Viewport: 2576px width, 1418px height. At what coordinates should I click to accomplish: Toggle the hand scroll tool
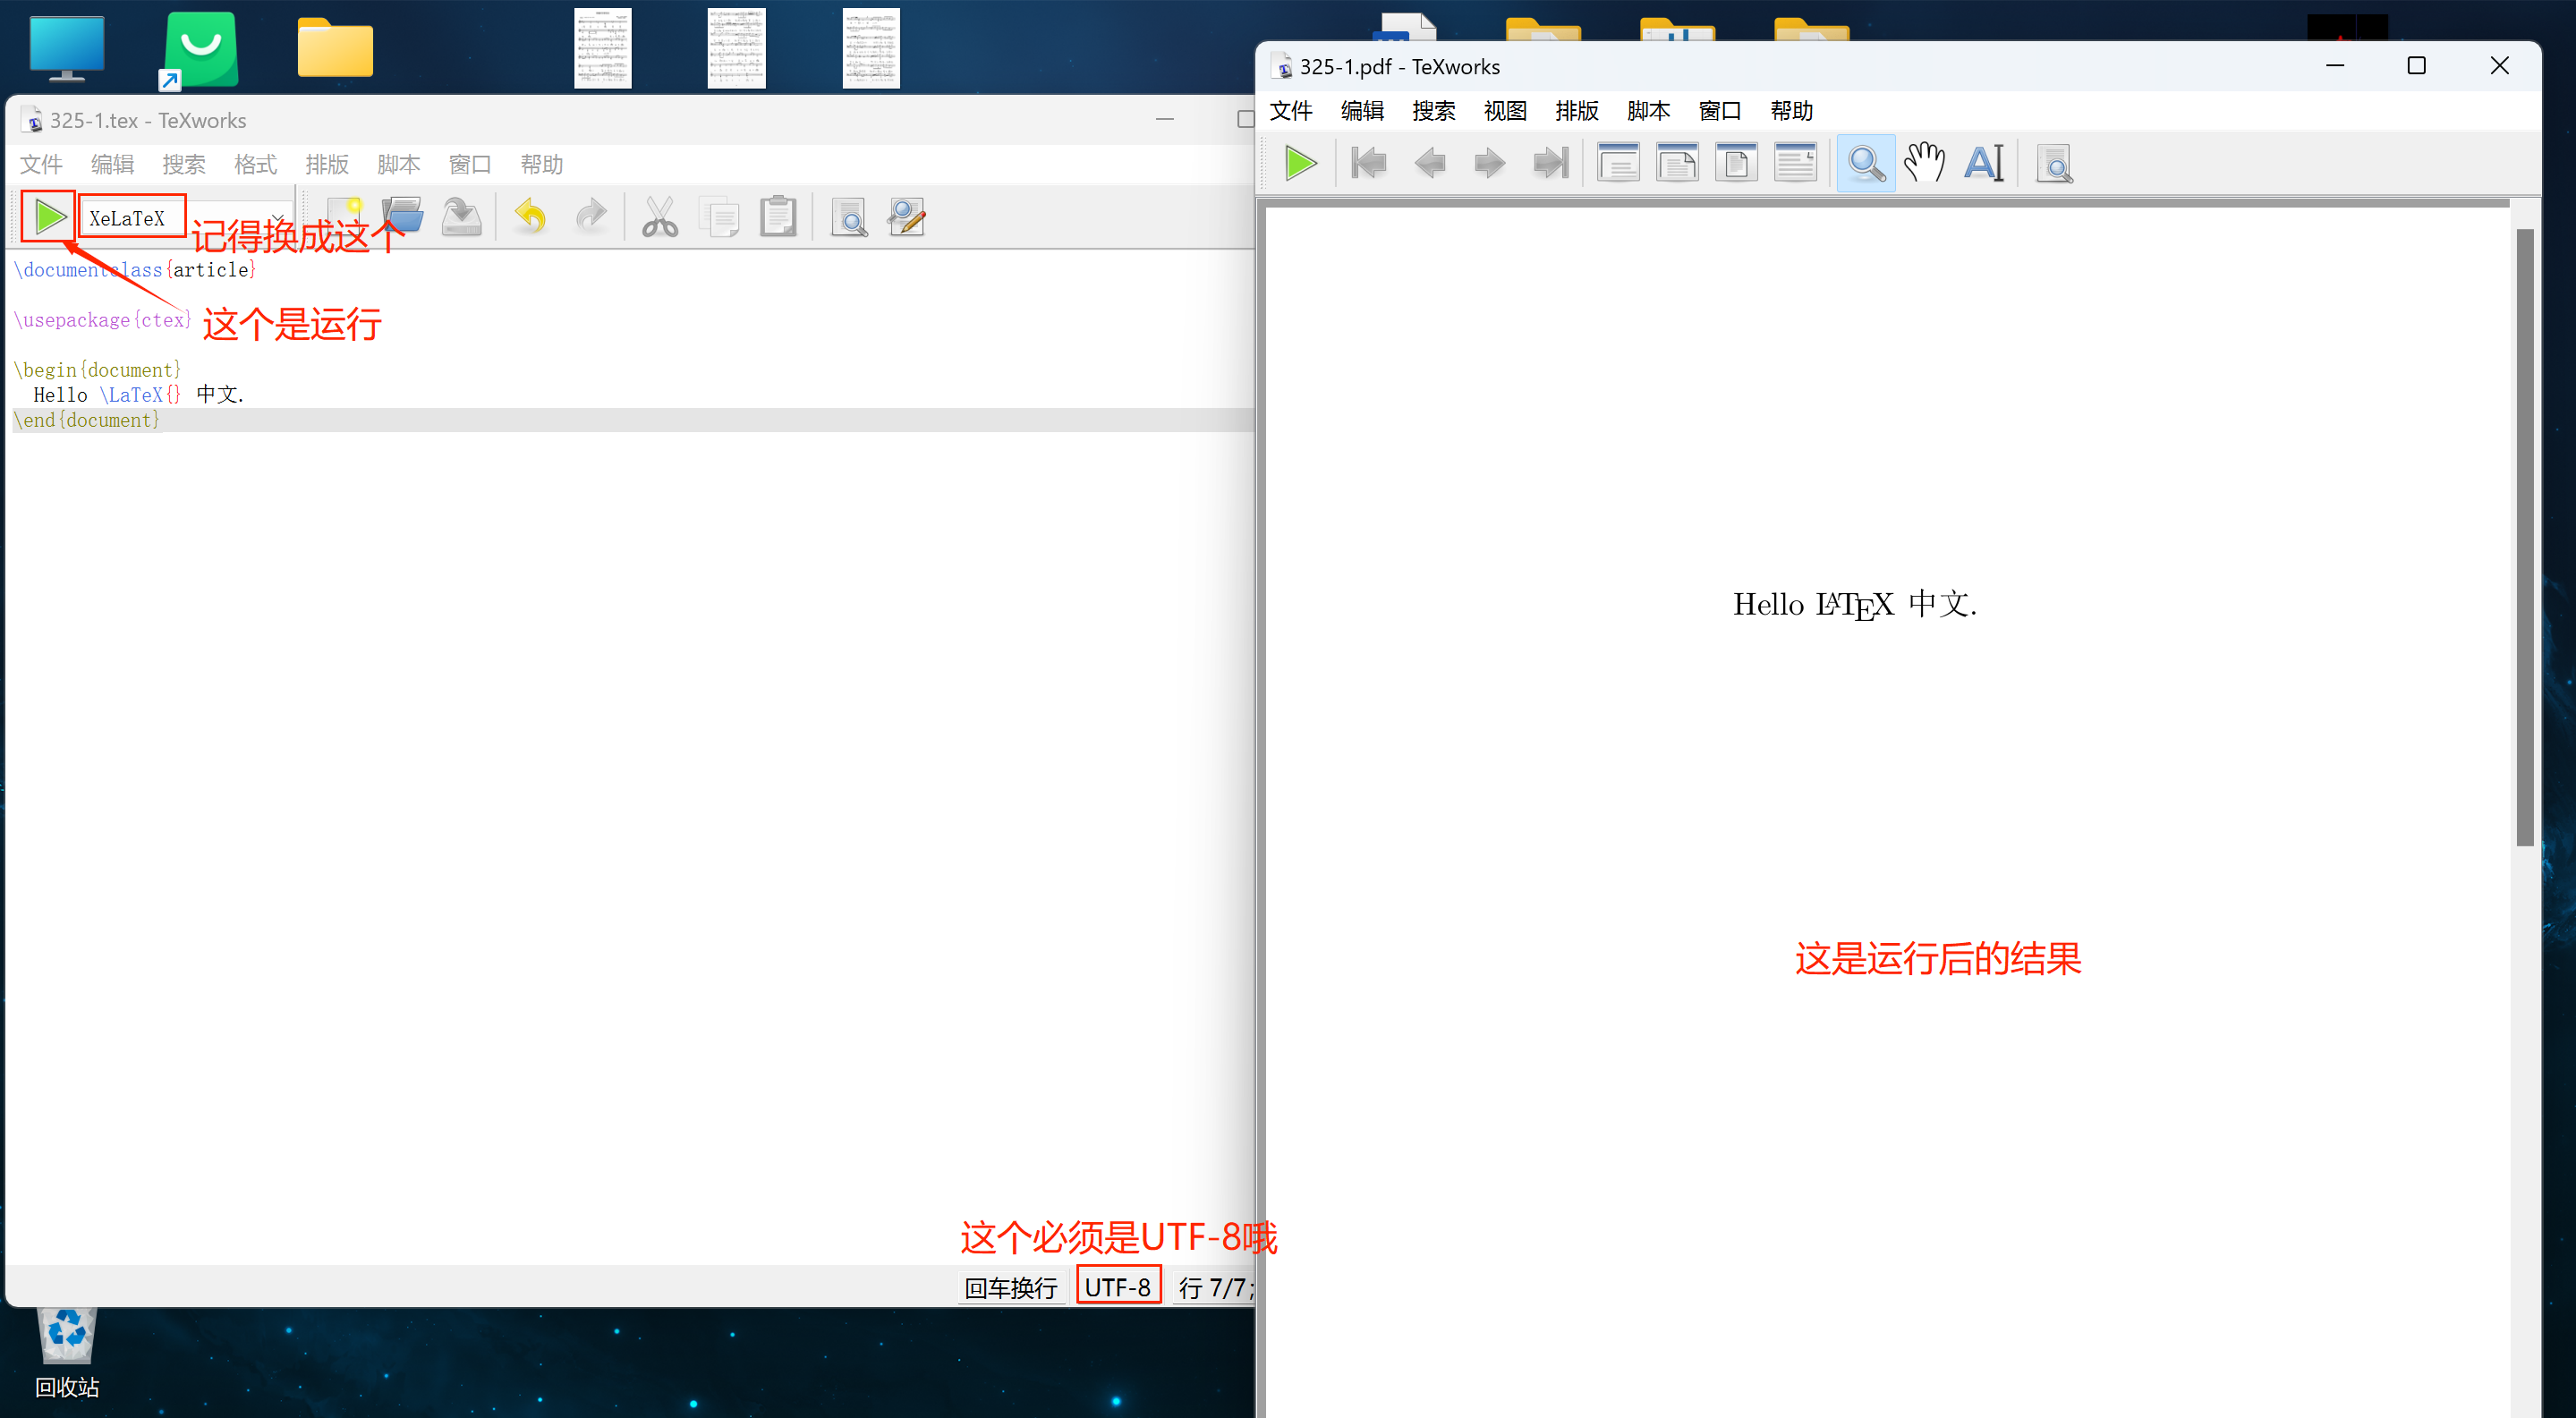1924,163
